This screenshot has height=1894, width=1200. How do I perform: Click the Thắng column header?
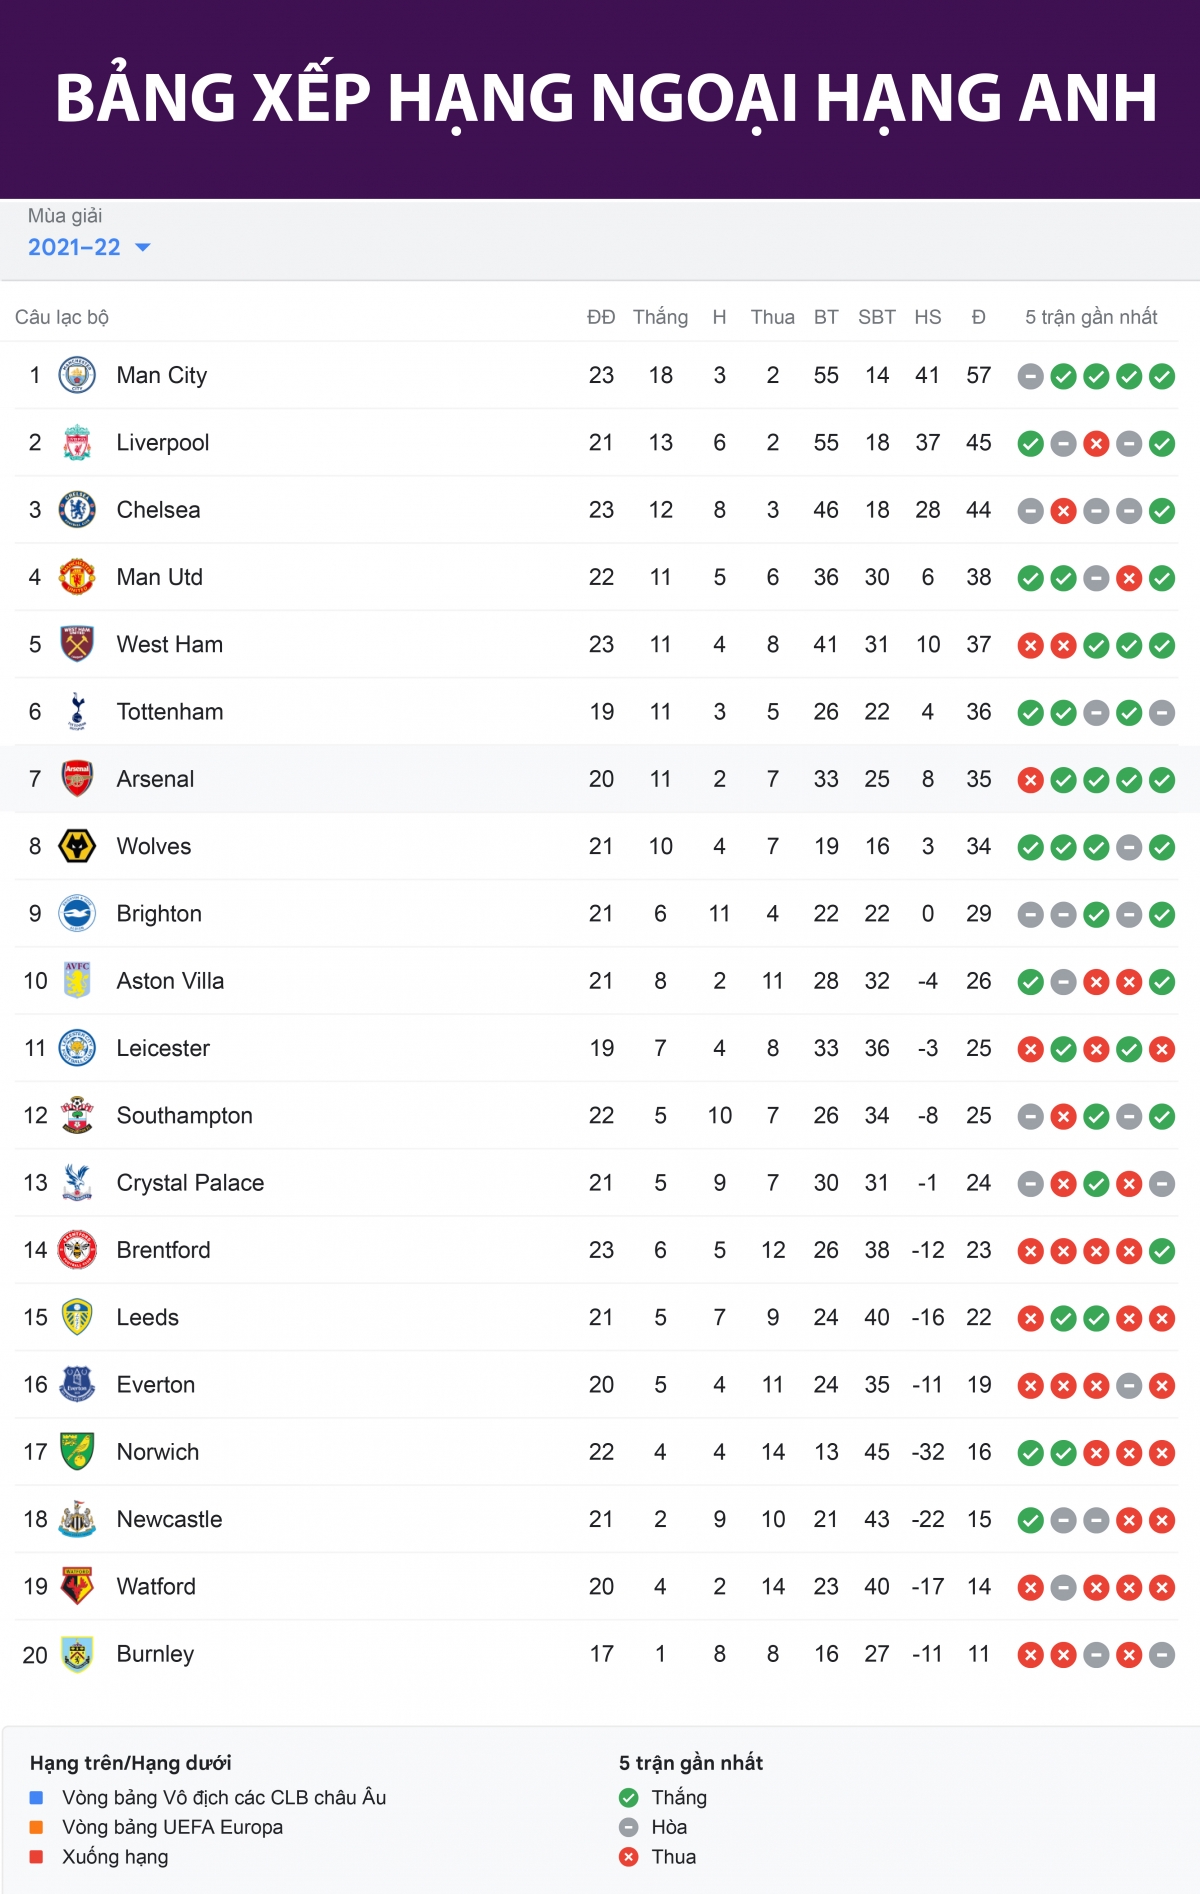(660, 317)
